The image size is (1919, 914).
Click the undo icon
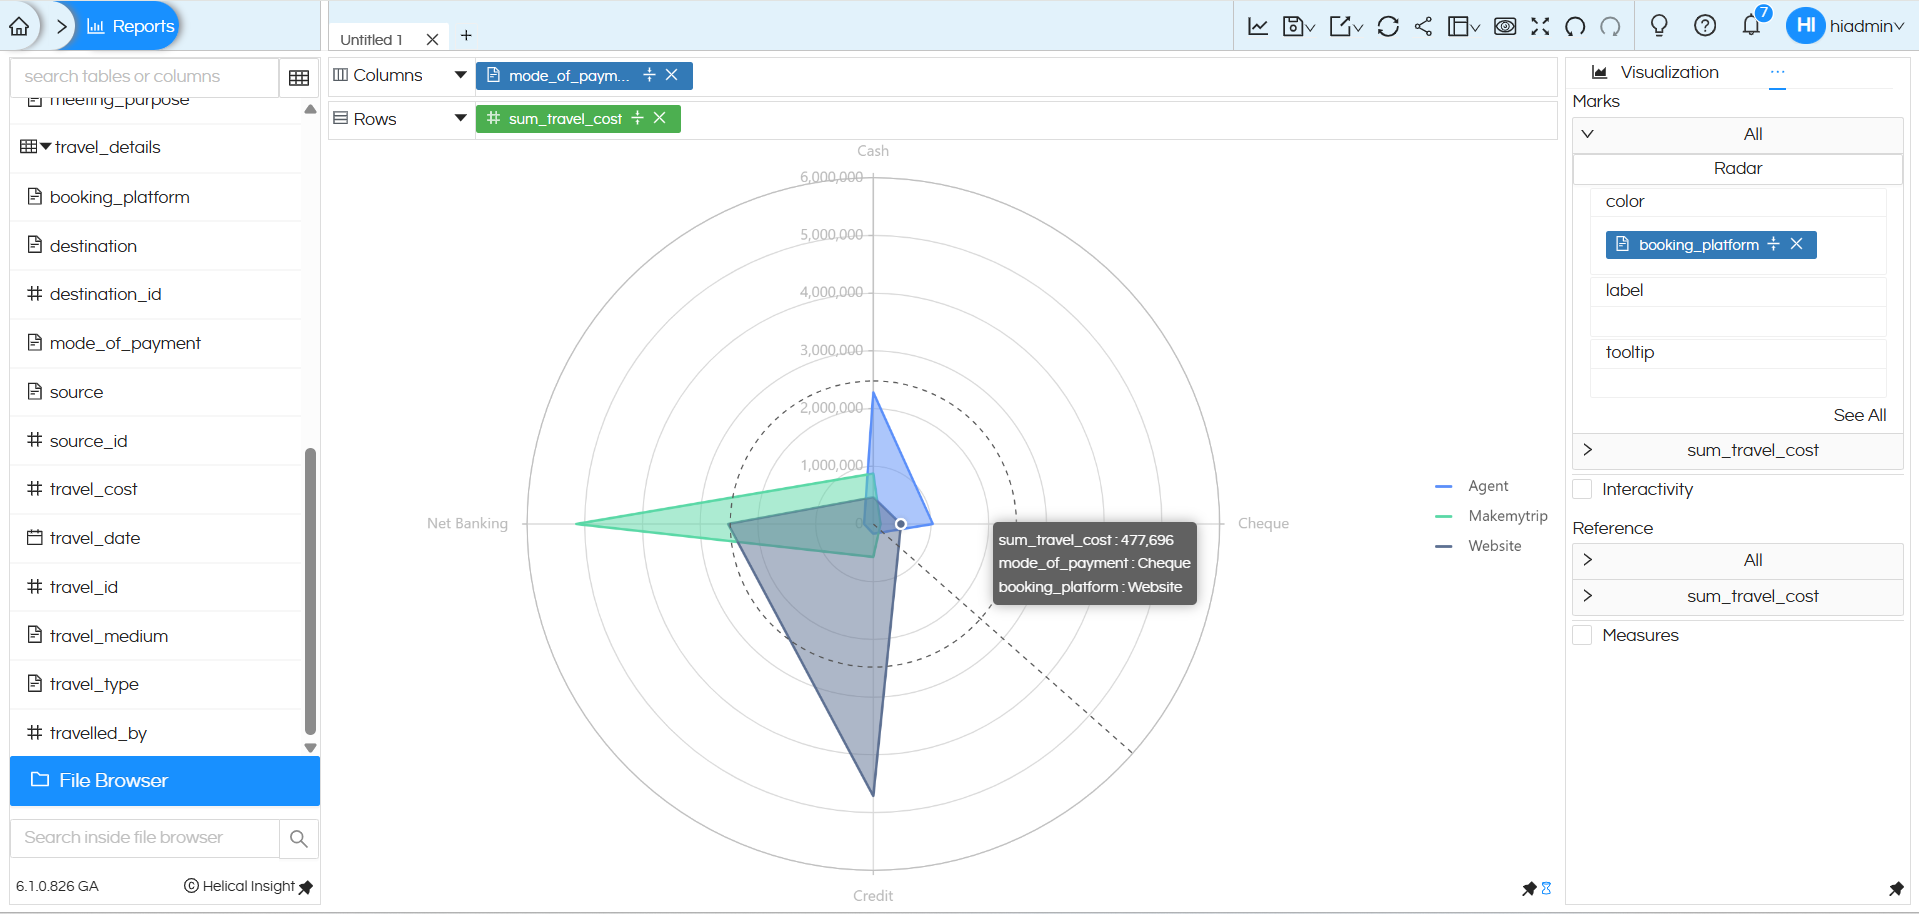pyautogui.click(x=1574, y=26)
